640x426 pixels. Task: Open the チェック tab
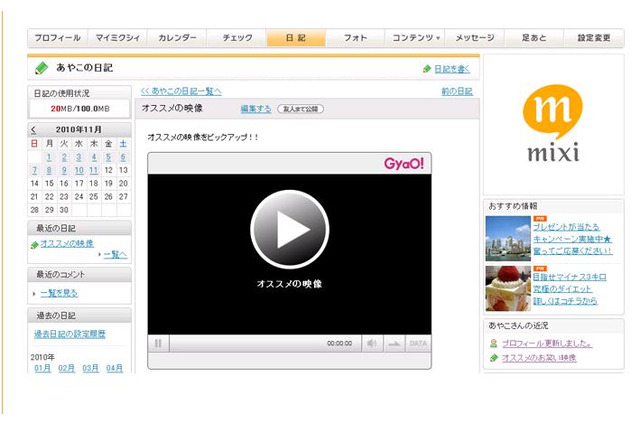pos(237,38)
